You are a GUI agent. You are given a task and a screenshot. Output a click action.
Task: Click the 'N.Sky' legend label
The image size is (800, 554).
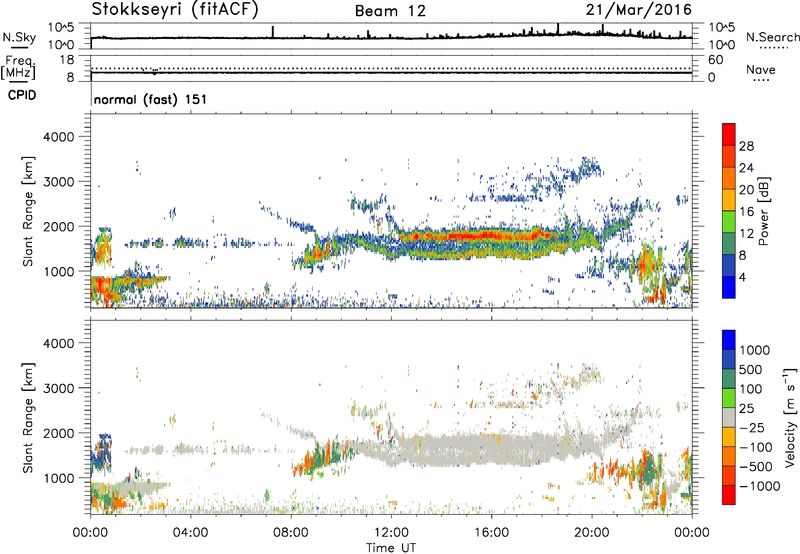[19, 37]
